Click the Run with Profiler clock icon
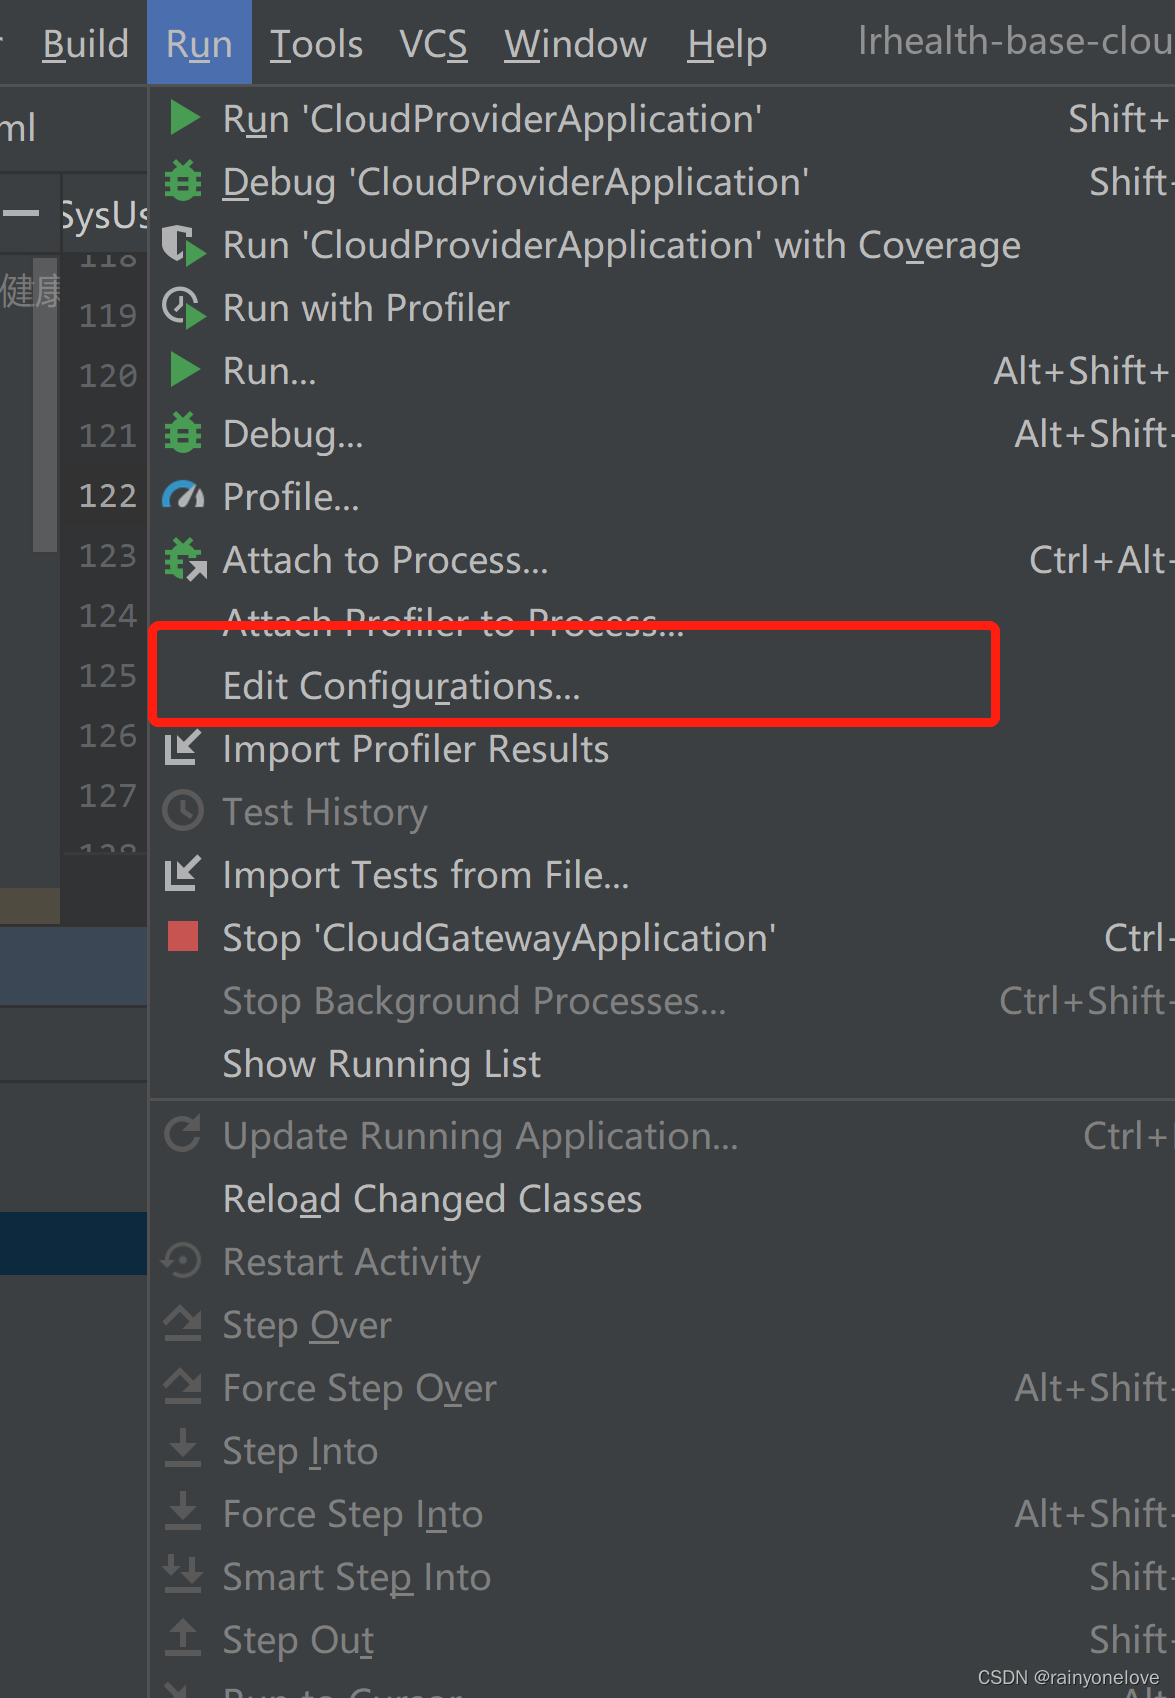 [x=184, y=308]
